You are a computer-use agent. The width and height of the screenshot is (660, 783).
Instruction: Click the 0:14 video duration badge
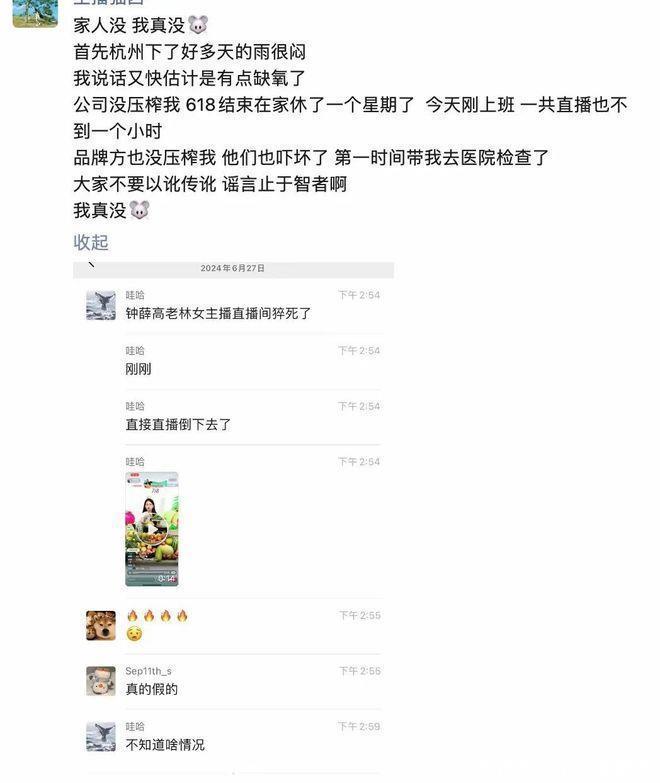point(167,578)
